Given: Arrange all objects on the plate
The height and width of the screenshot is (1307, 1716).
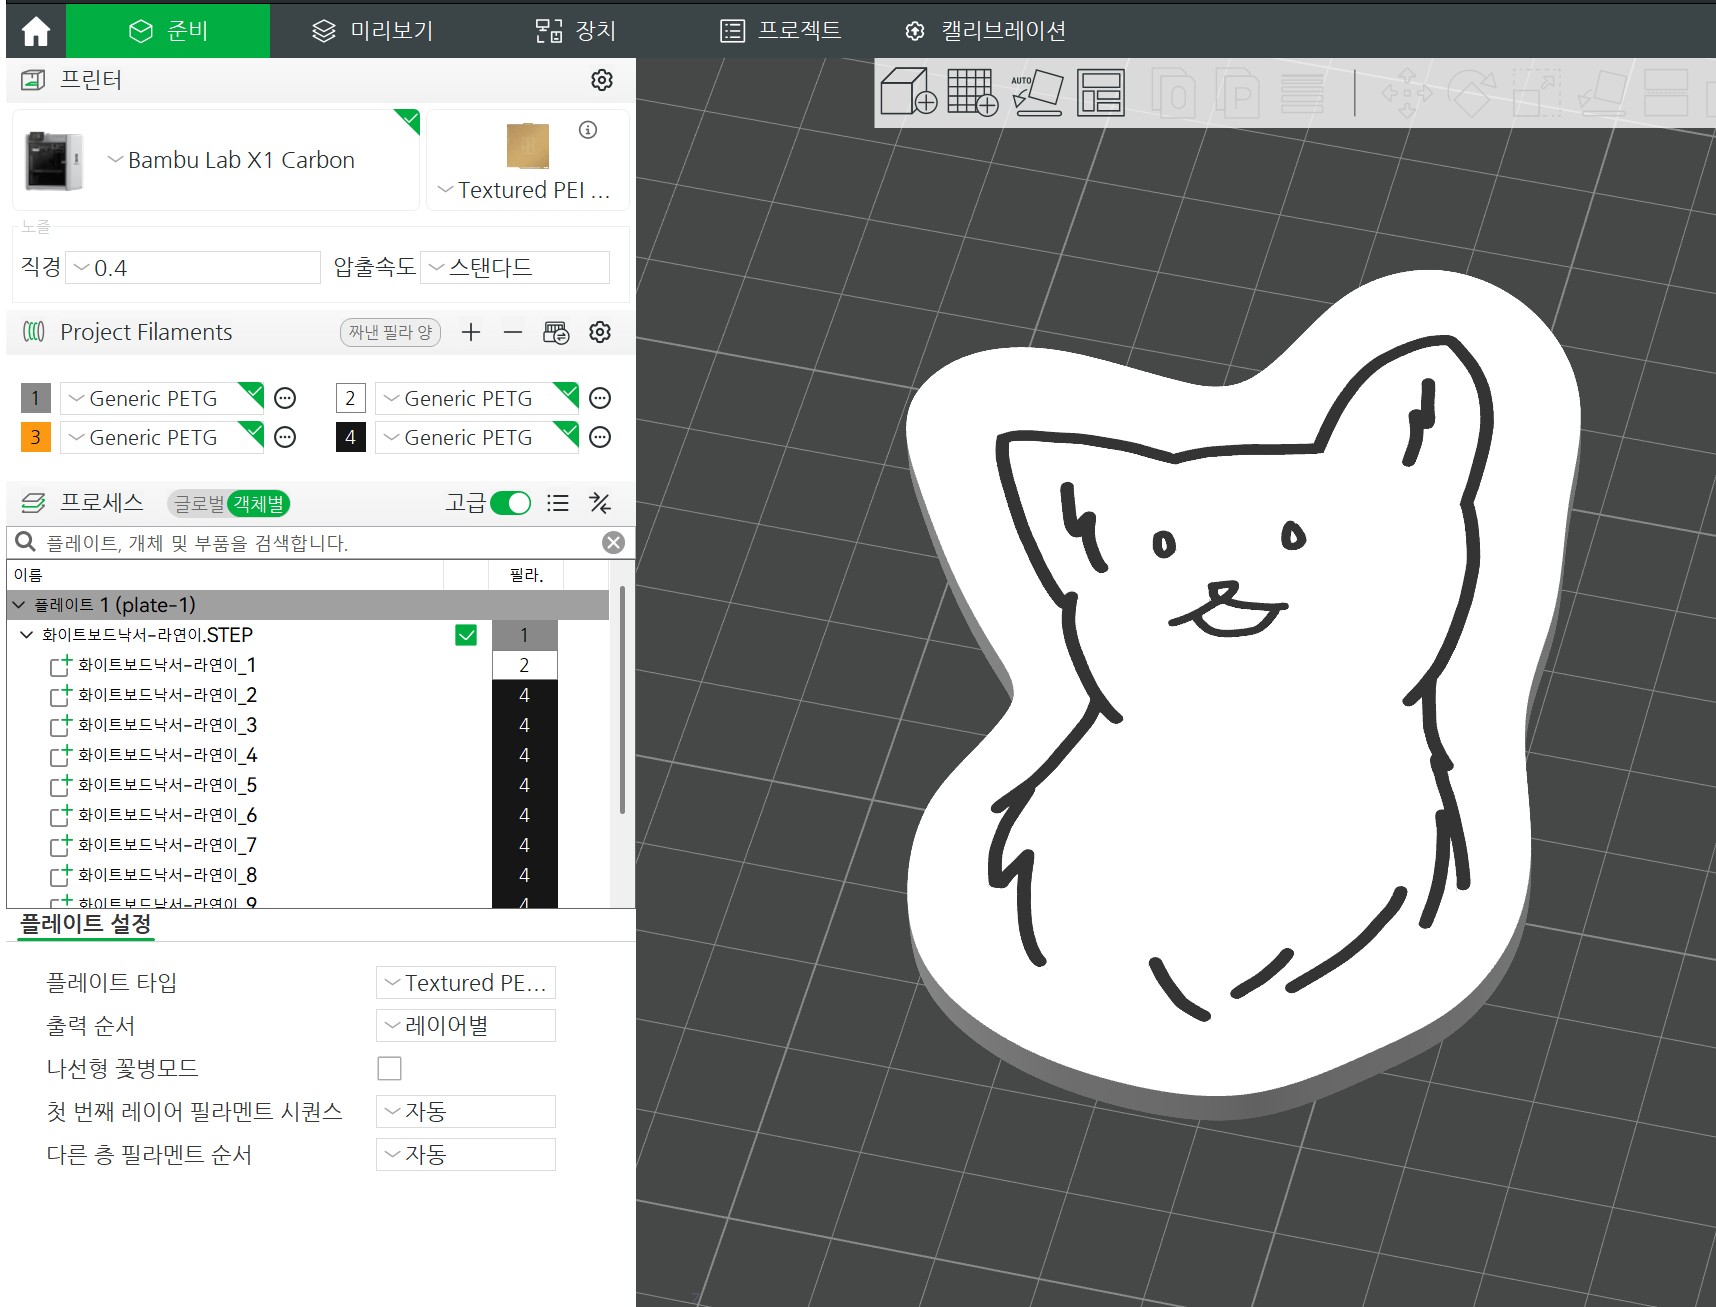Looking at the screenshot, I should coord(1101,92).
